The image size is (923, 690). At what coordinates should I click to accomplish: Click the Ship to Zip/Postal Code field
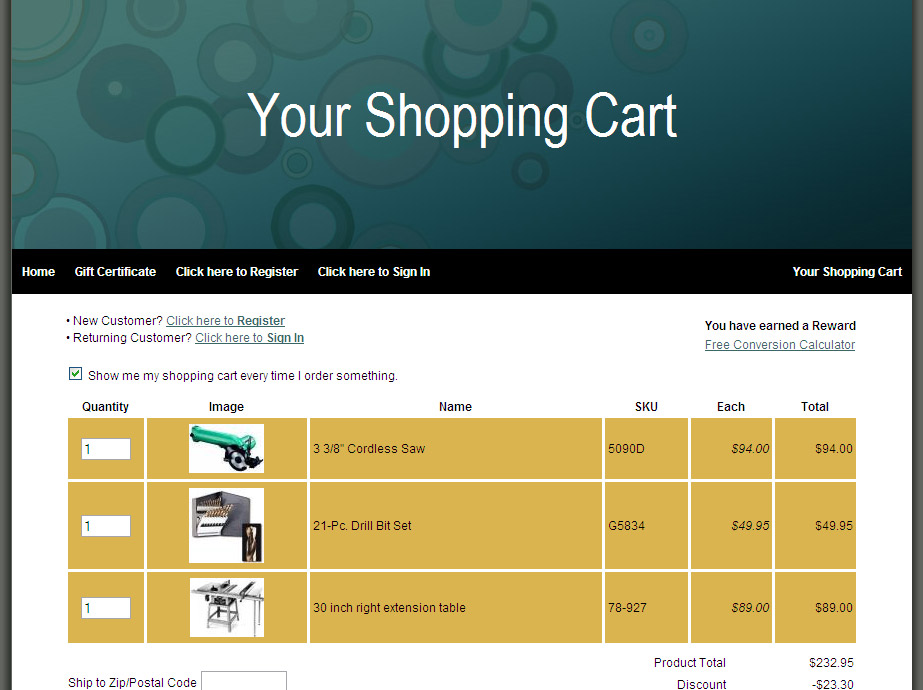(x=243, y=682)
